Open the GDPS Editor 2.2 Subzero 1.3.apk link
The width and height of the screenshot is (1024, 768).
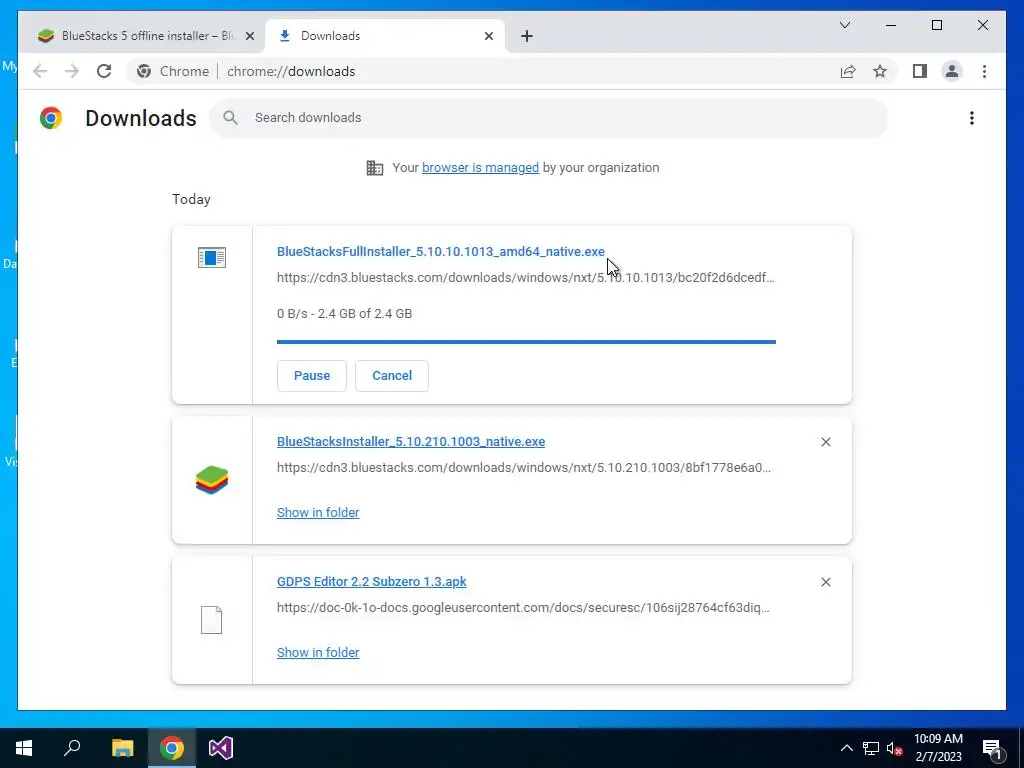click(372, 581)
